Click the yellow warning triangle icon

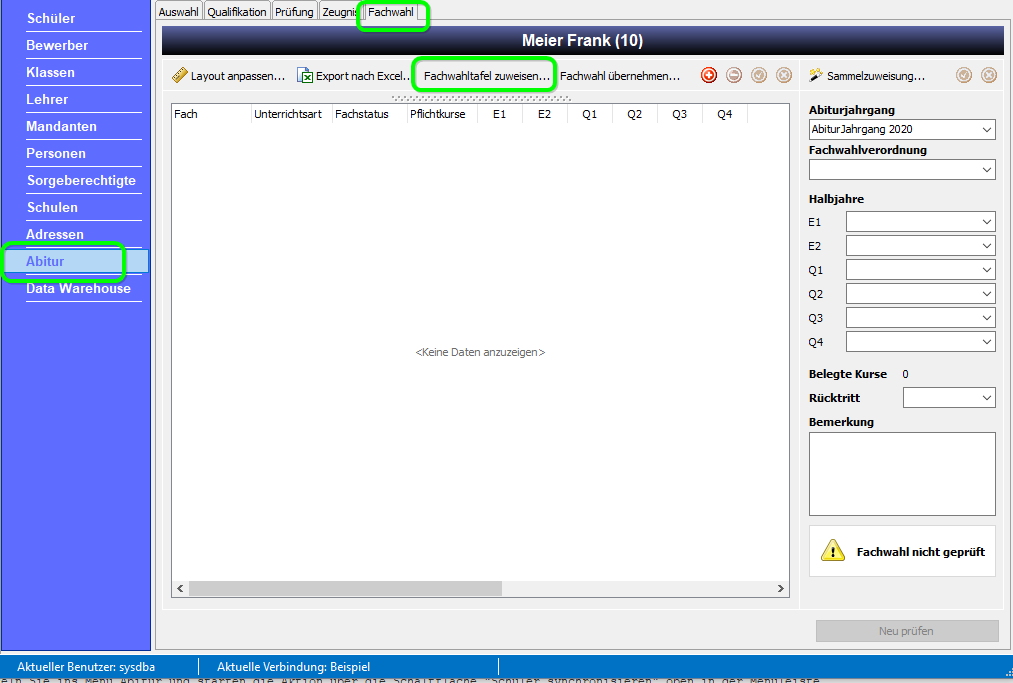tap(833, 551)
